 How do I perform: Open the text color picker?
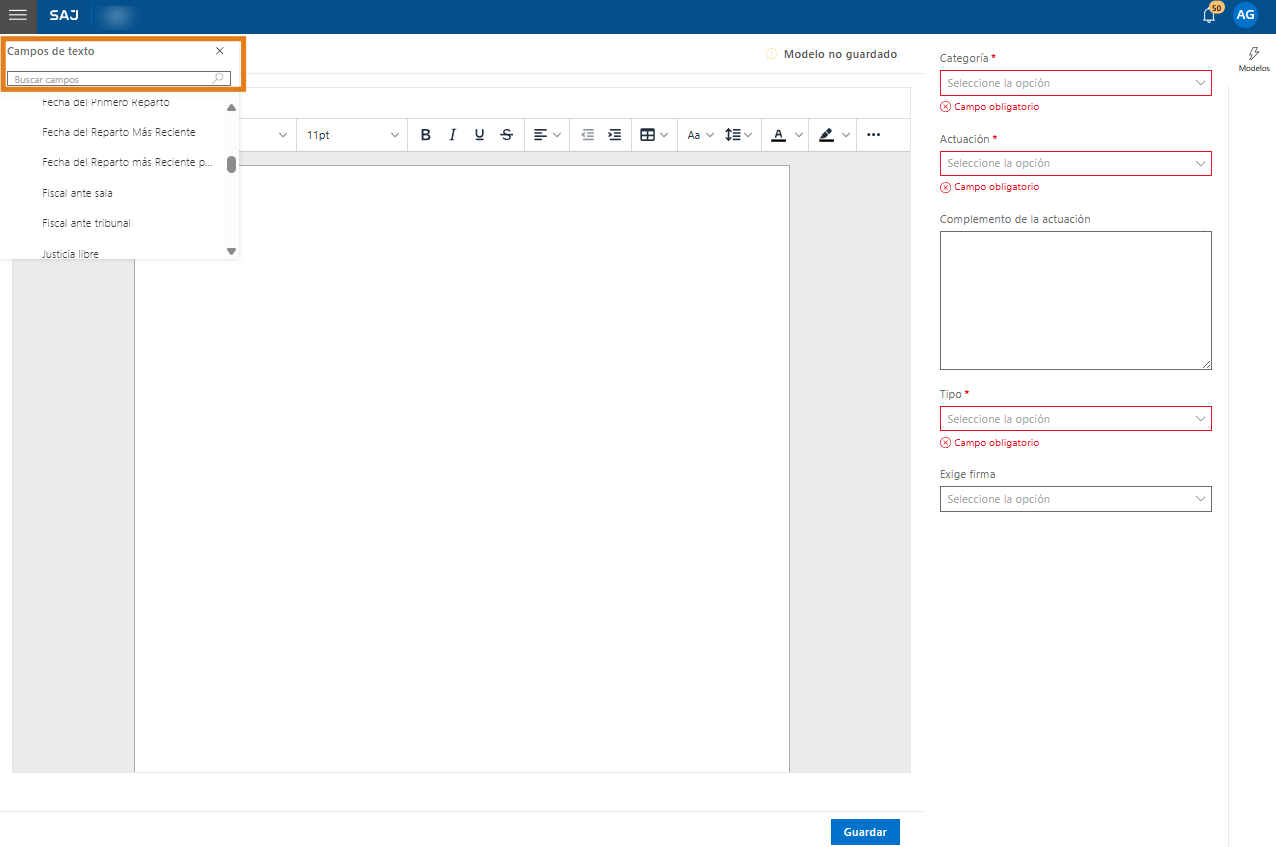pos(779,135)
